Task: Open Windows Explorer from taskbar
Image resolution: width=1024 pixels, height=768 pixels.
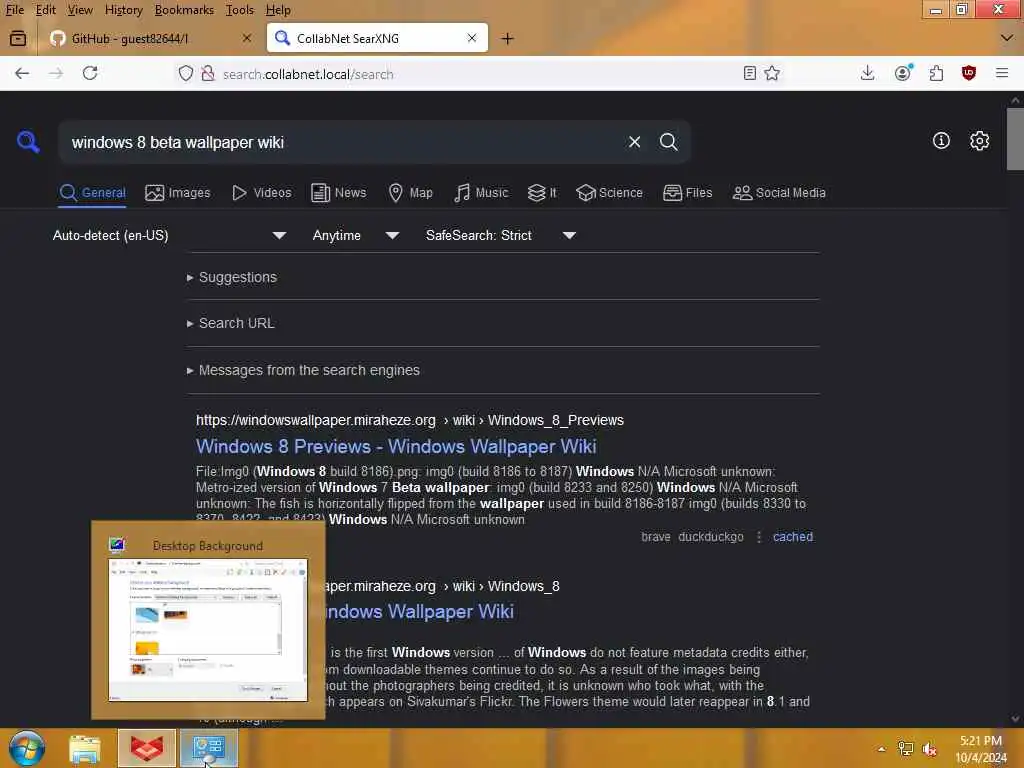Action: point(85,748)
